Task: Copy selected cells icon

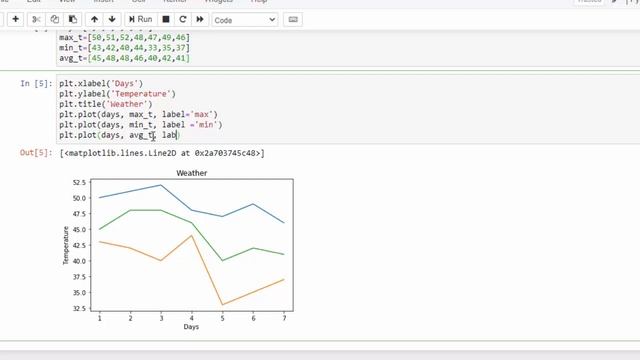Action: click(54, 19)
